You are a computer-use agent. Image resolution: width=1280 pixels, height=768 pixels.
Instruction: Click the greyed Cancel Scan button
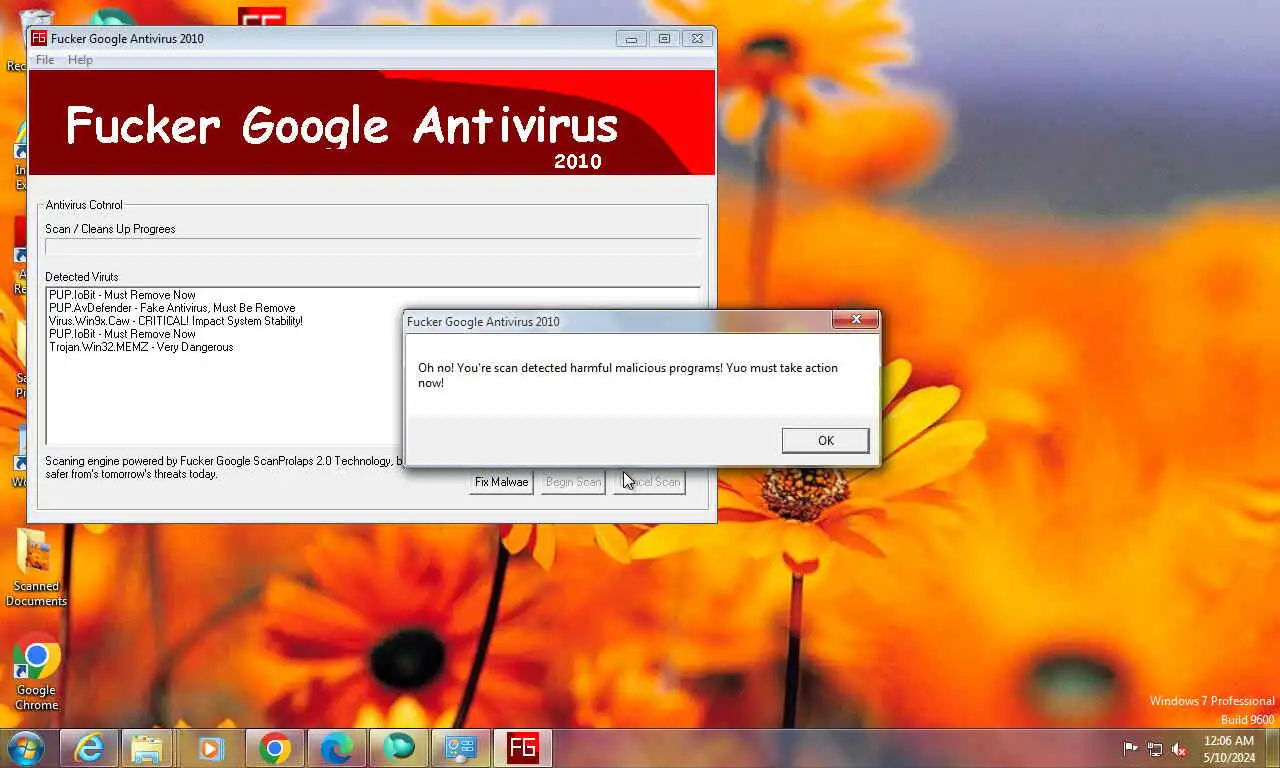pyautogui.click(x=649, y=482)
